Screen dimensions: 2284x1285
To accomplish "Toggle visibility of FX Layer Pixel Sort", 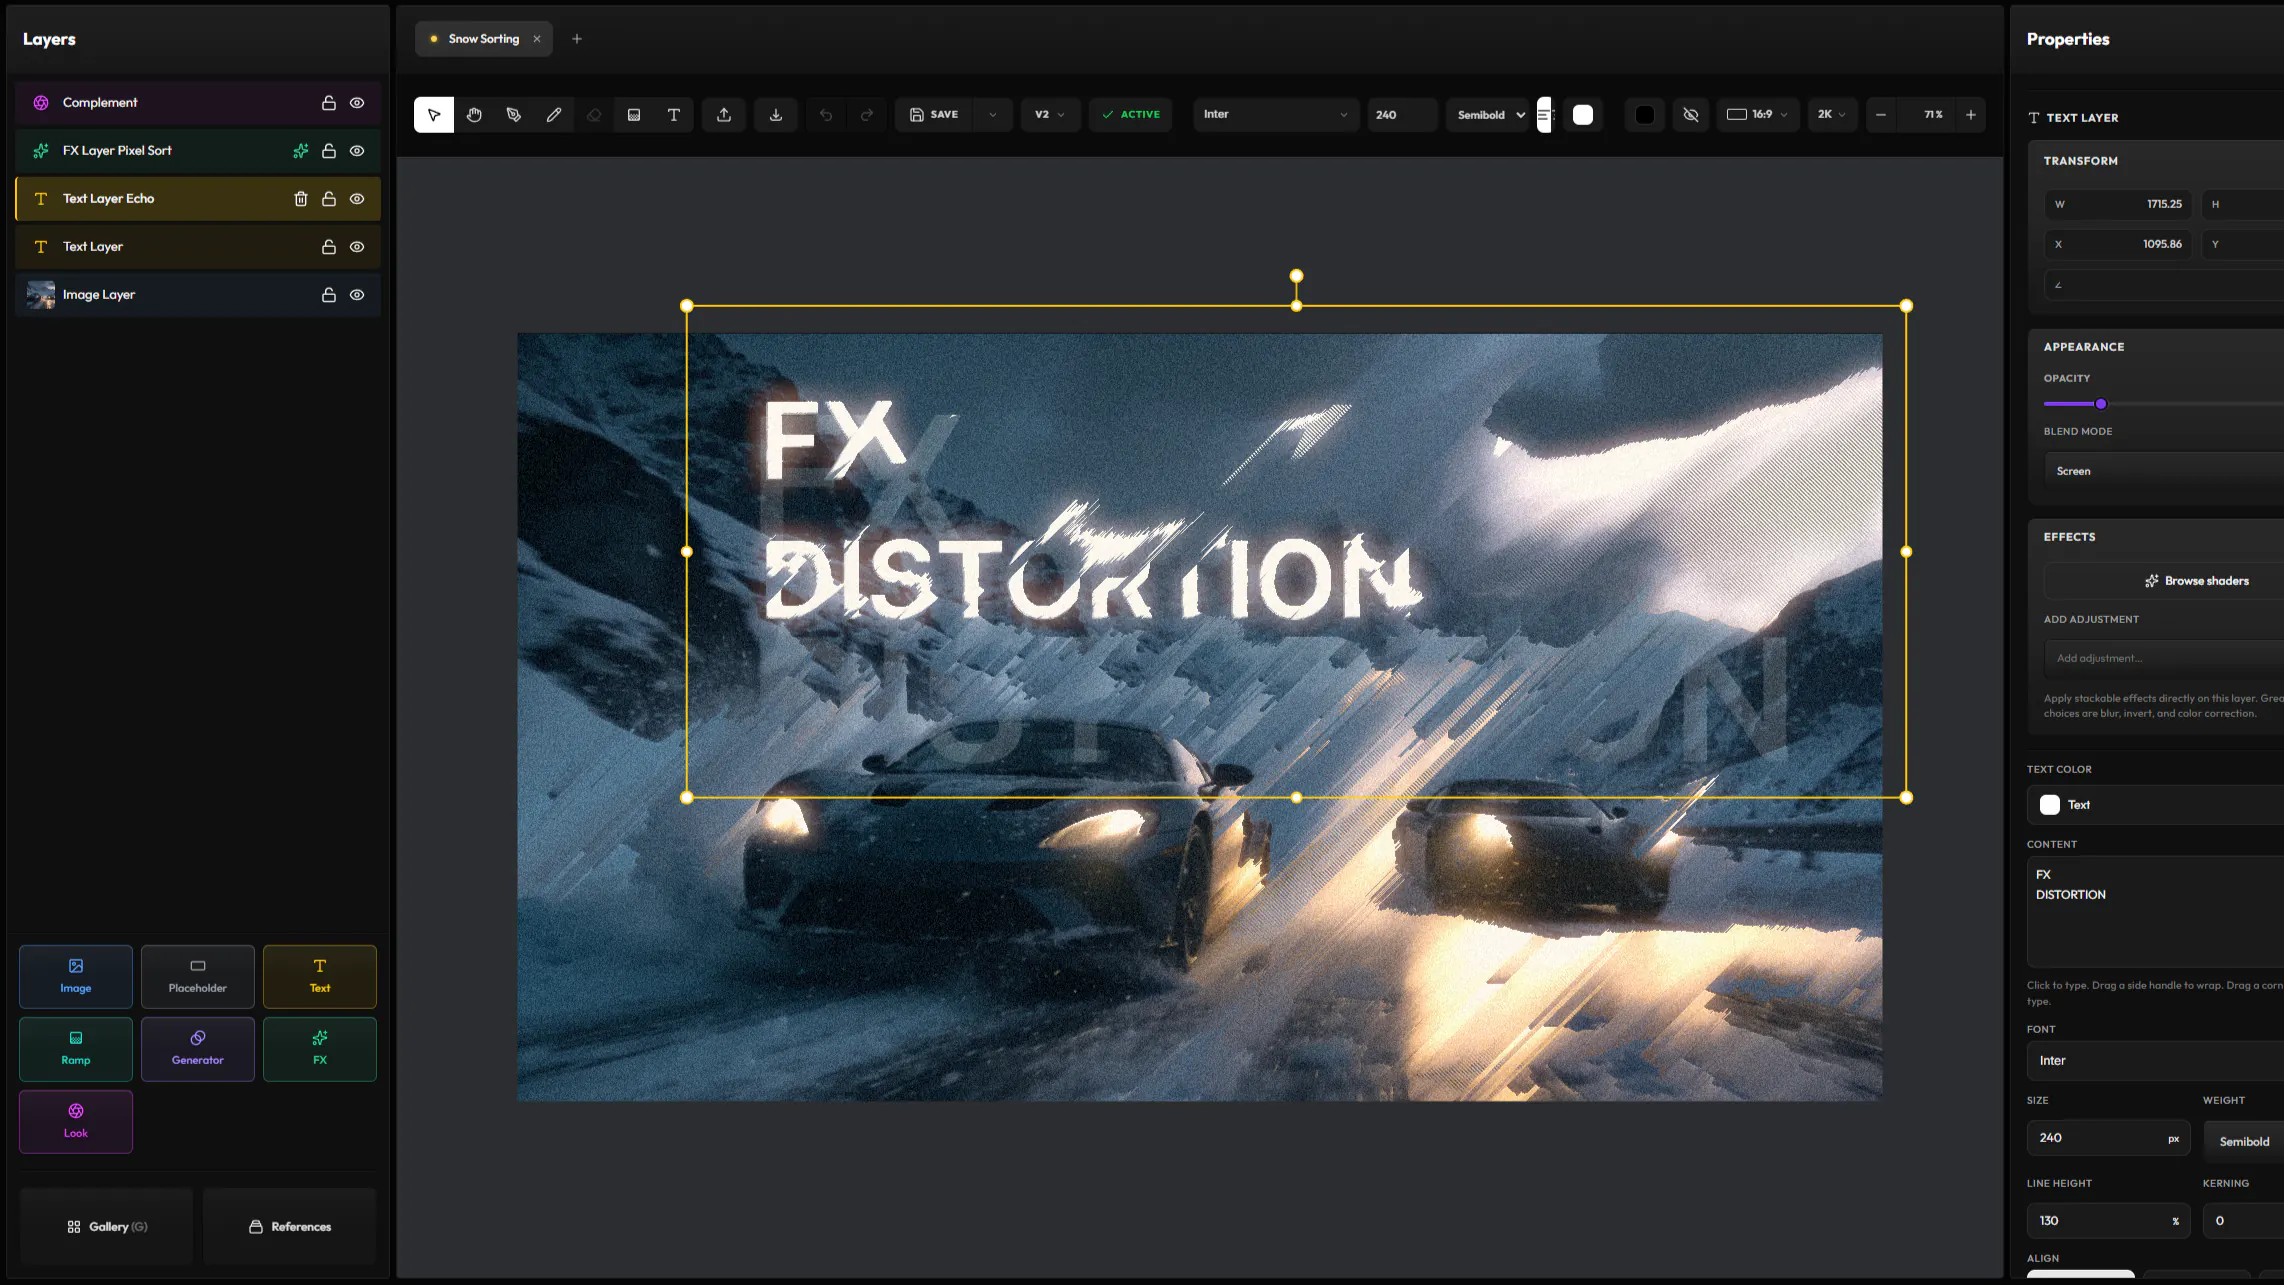I will click(357, 151).
